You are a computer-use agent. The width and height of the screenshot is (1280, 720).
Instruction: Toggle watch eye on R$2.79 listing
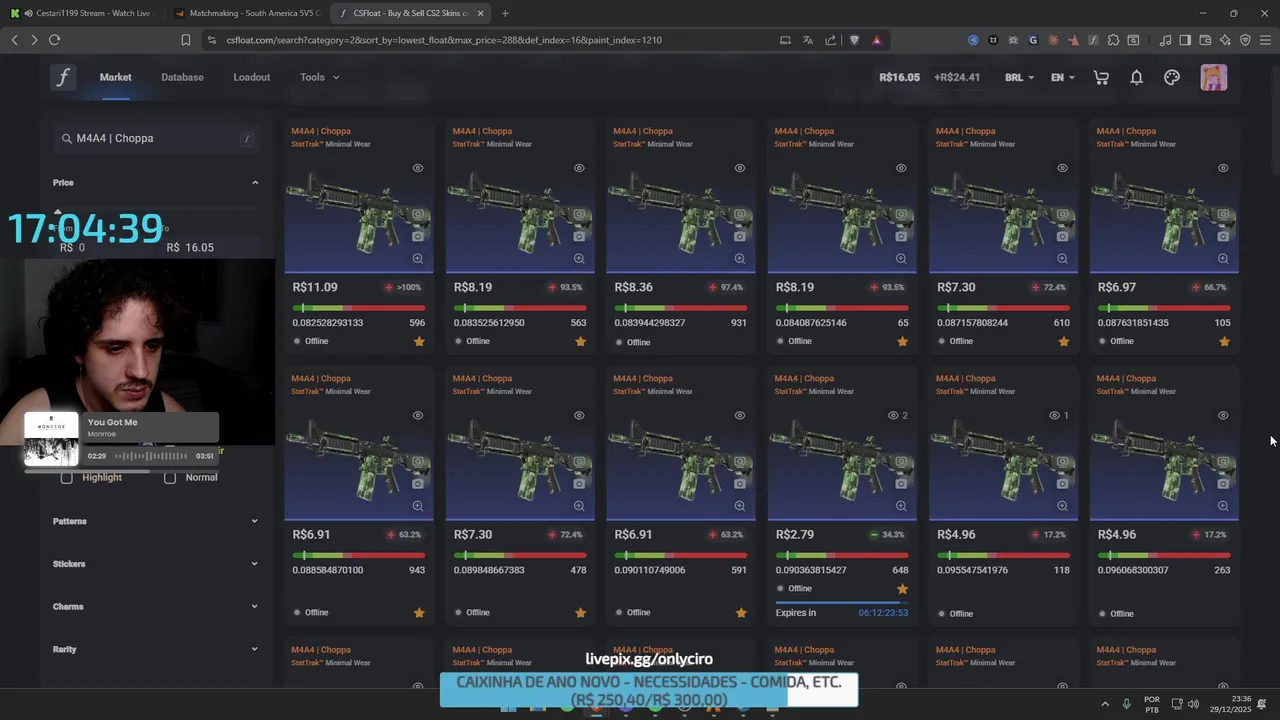894,415
